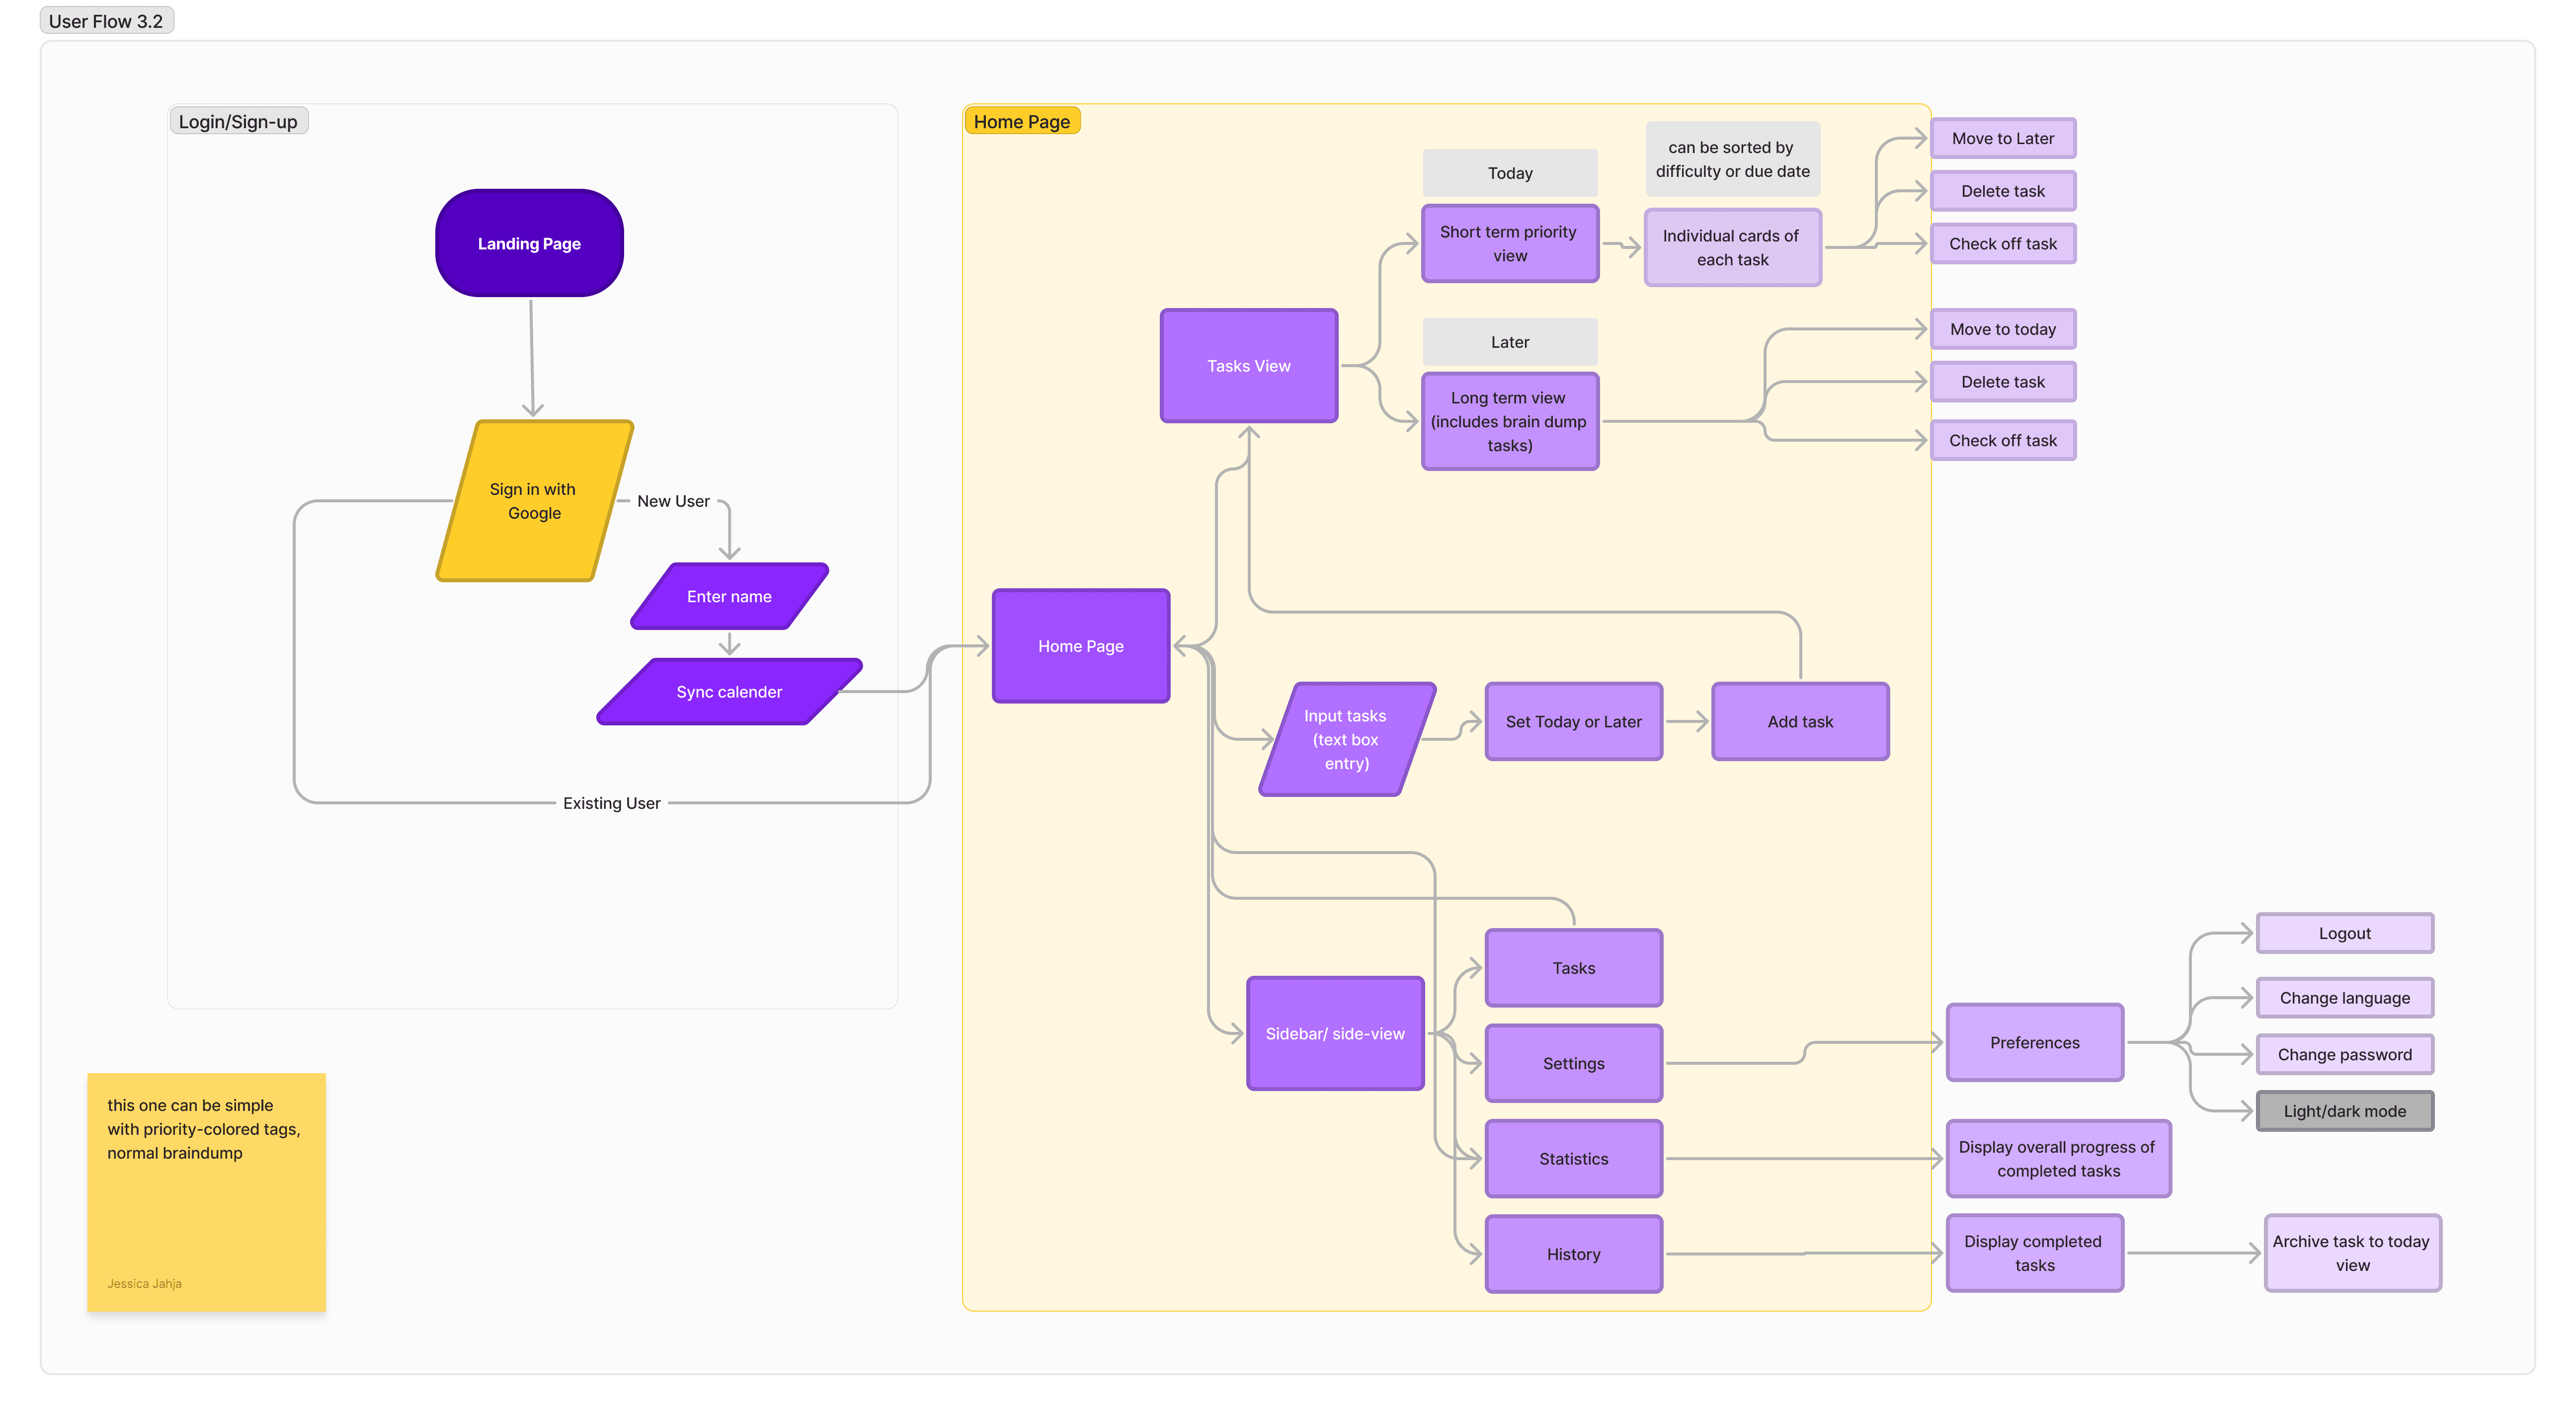2576x1415 pixels.
Task: Click the gray Light/dark mode node
Action: pyautogui.click(x=2344, y=1110)
